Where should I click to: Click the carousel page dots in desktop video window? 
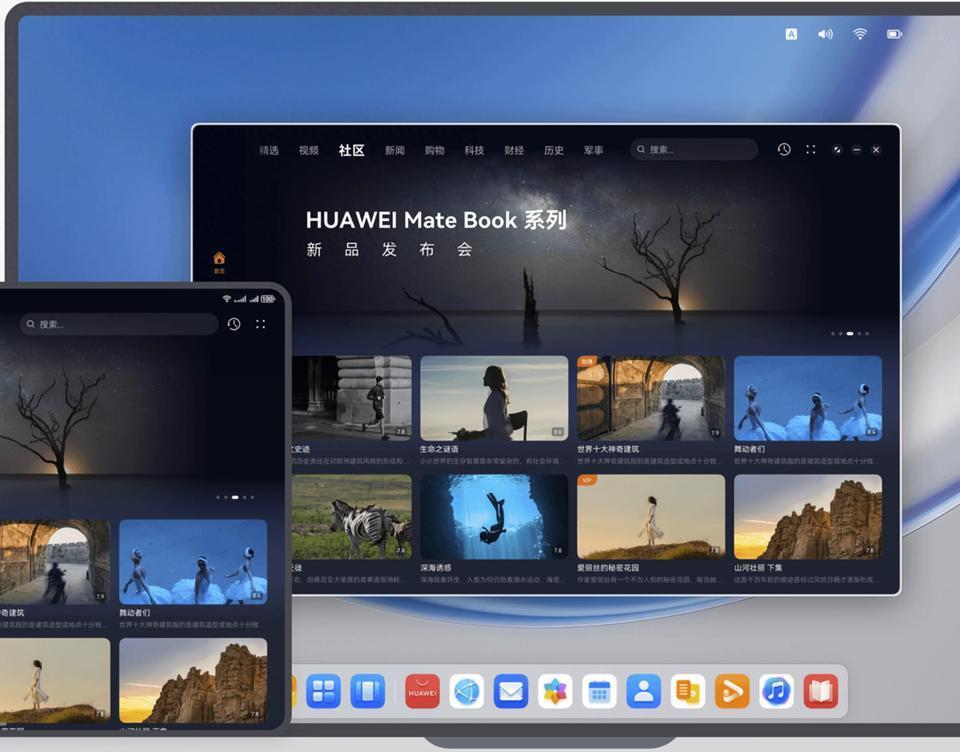coord(850,334)
